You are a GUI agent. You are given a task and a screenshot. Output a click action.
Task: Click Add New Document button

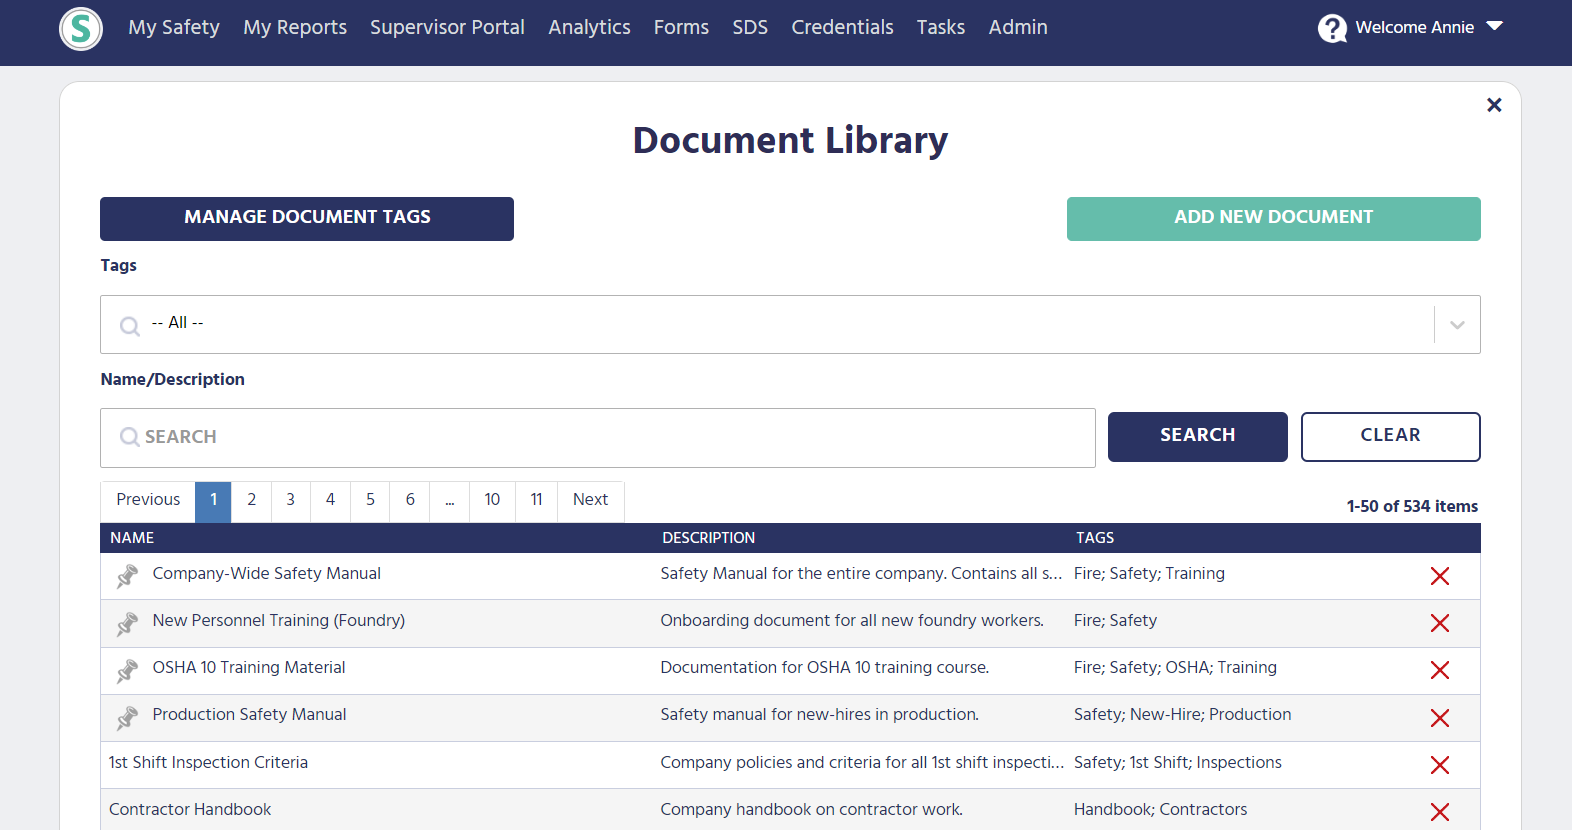(1274, 219)
